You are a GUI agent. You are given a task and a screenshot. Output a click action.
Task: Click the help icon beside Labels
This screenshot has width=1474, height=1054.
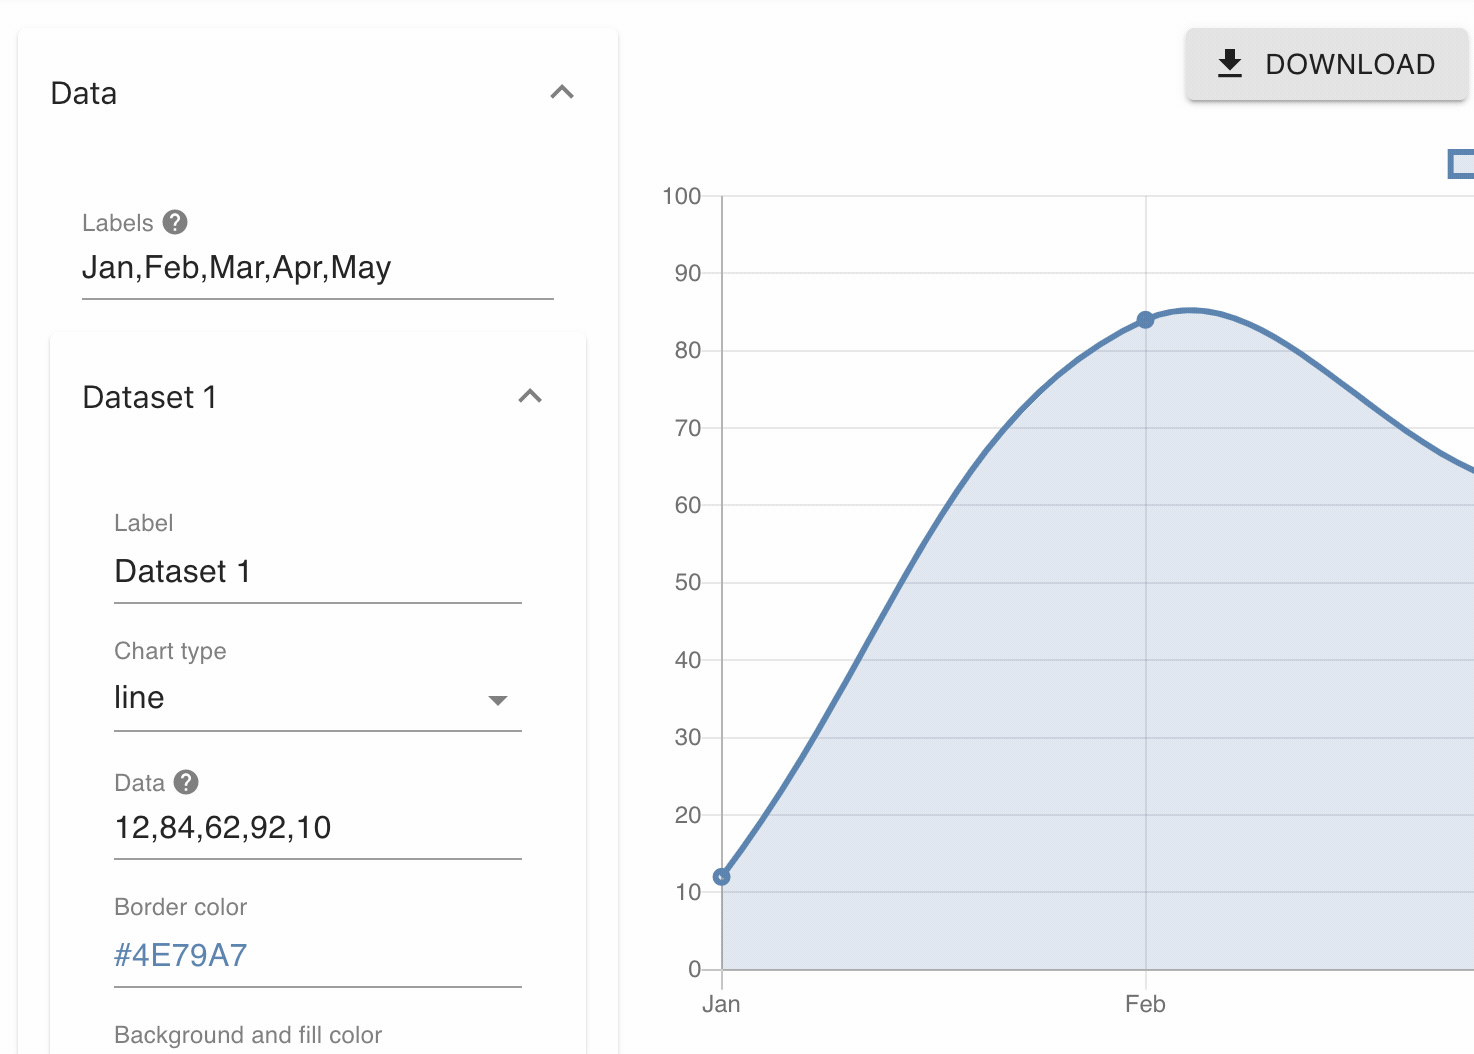pyautogui.click(x=175, y=222)
